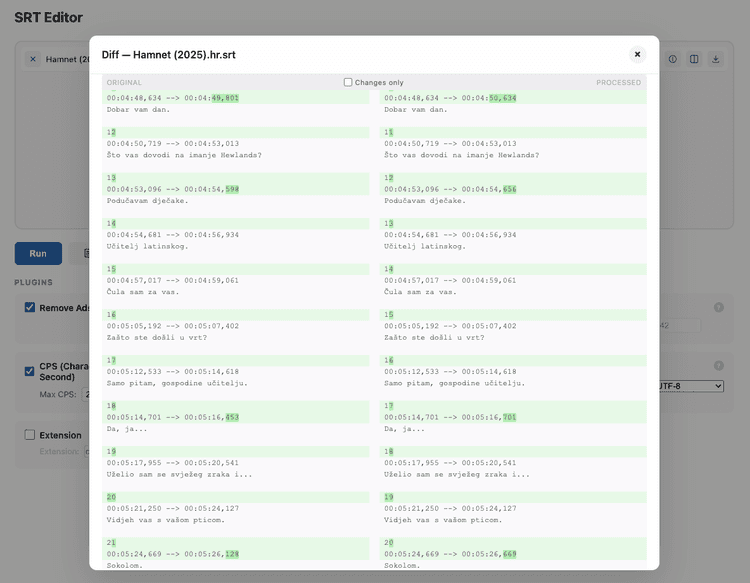Download the processed file icon
The width and height of the screenshot is (750, 583).
tap(716, 59)
